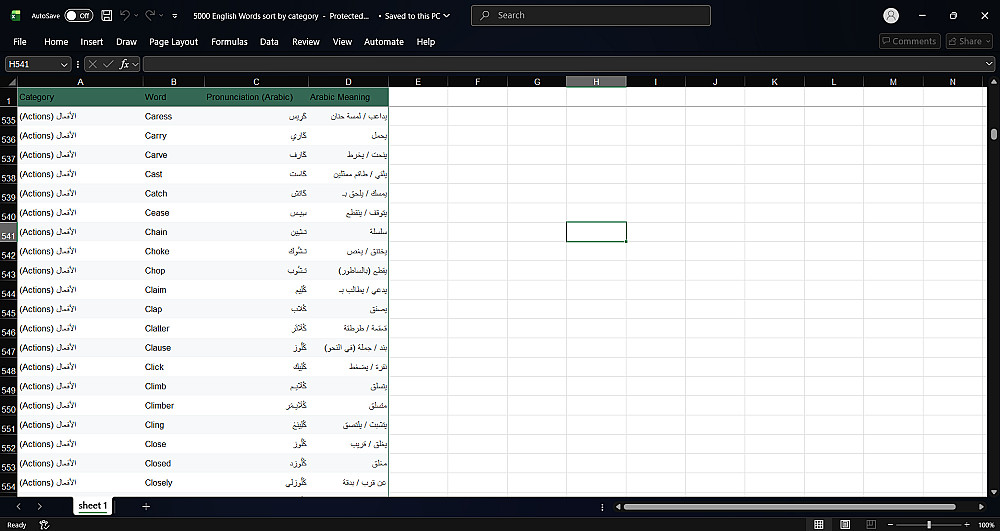Toggle the AutoSave switch
The width and height of the screenshot is (1000, 531).
point(78,15)
